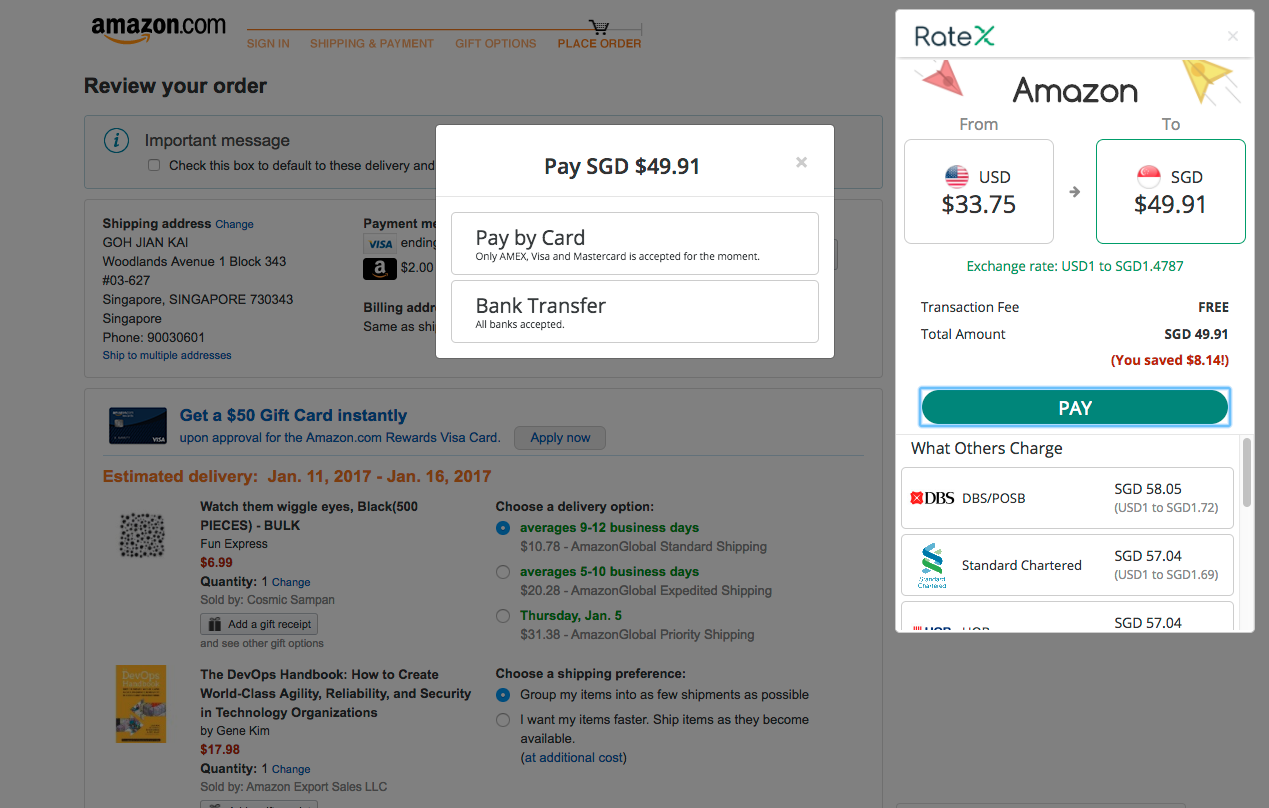
Task: Click Change next to Shipping address
Action: 234,225
